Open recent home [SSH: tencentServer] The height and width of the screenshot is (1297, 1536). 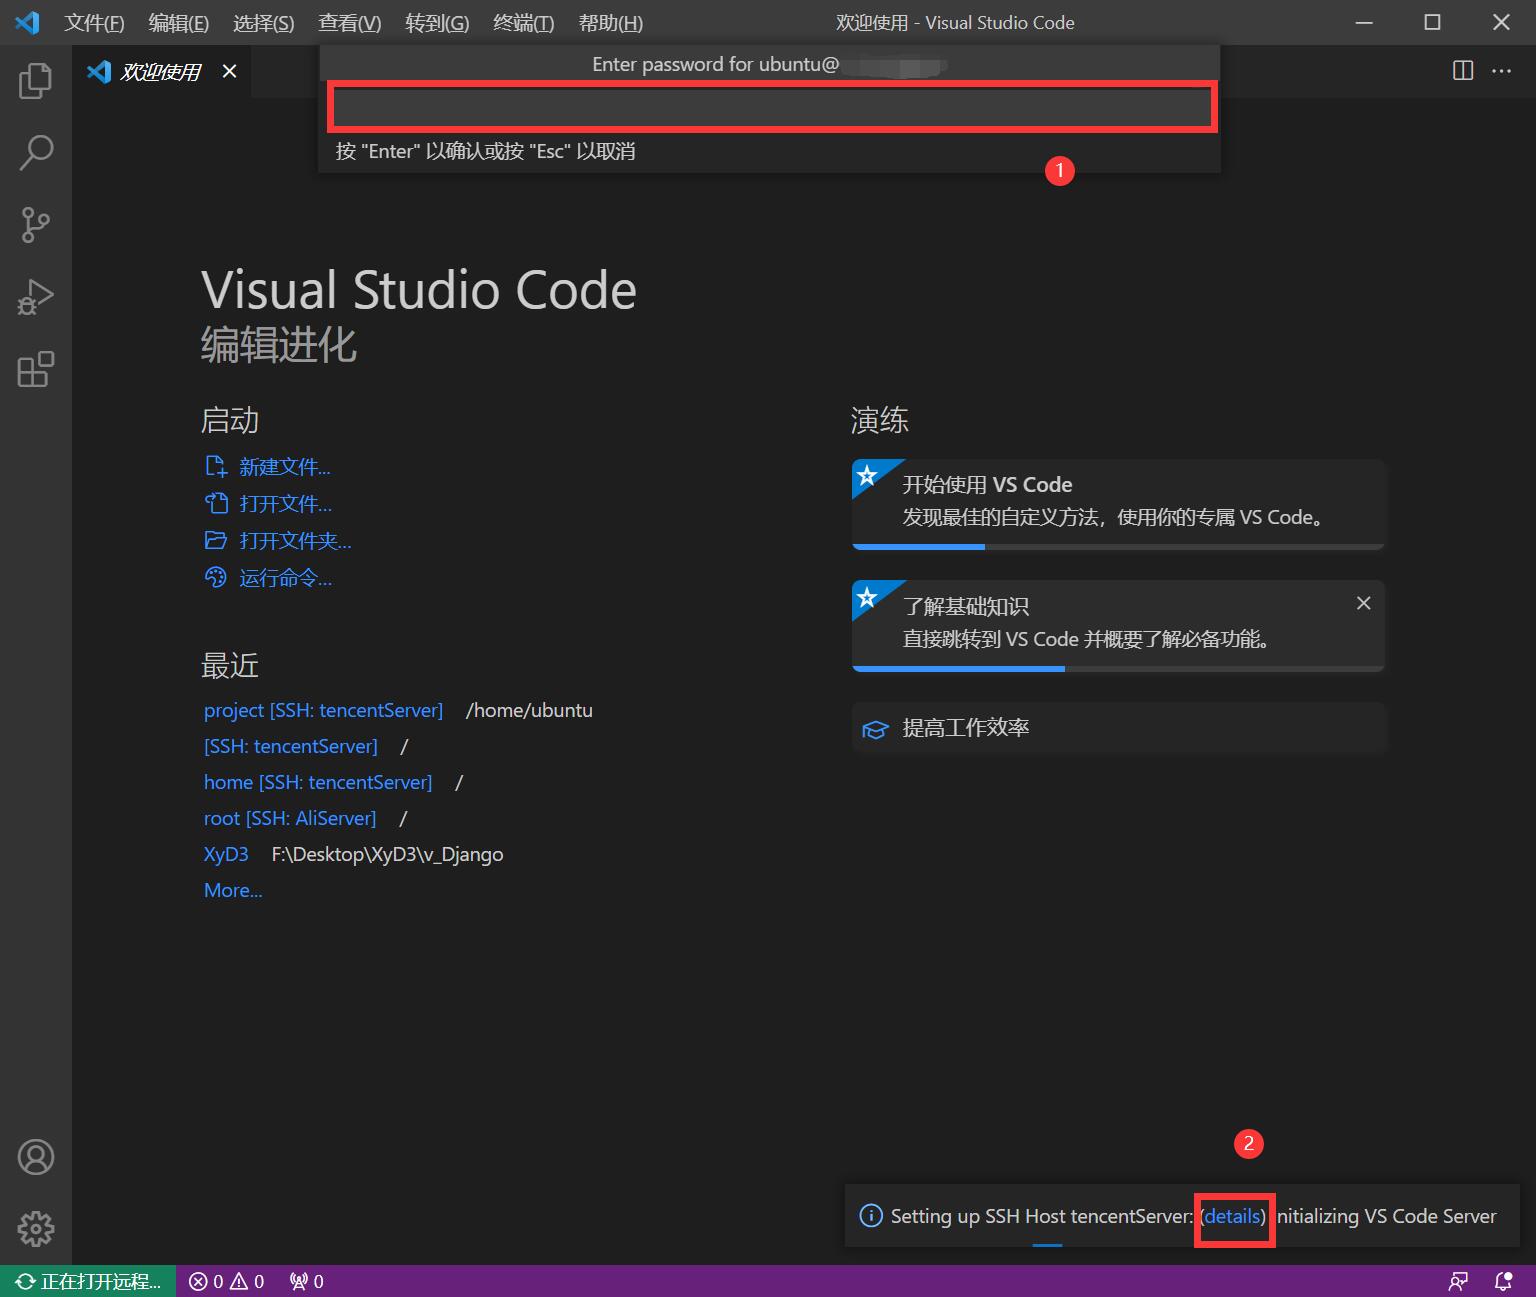pos(318,782)
